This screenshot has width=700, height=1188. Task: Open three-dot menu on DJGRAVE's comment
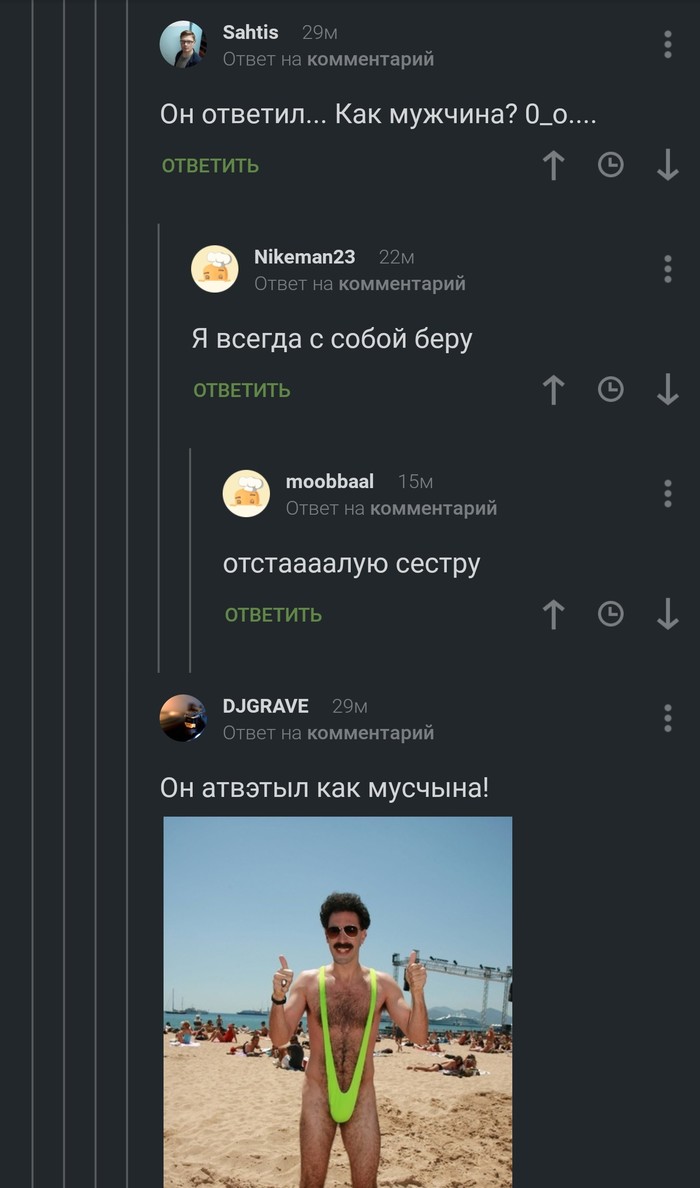pyautogui.click(x=667, y=718)
